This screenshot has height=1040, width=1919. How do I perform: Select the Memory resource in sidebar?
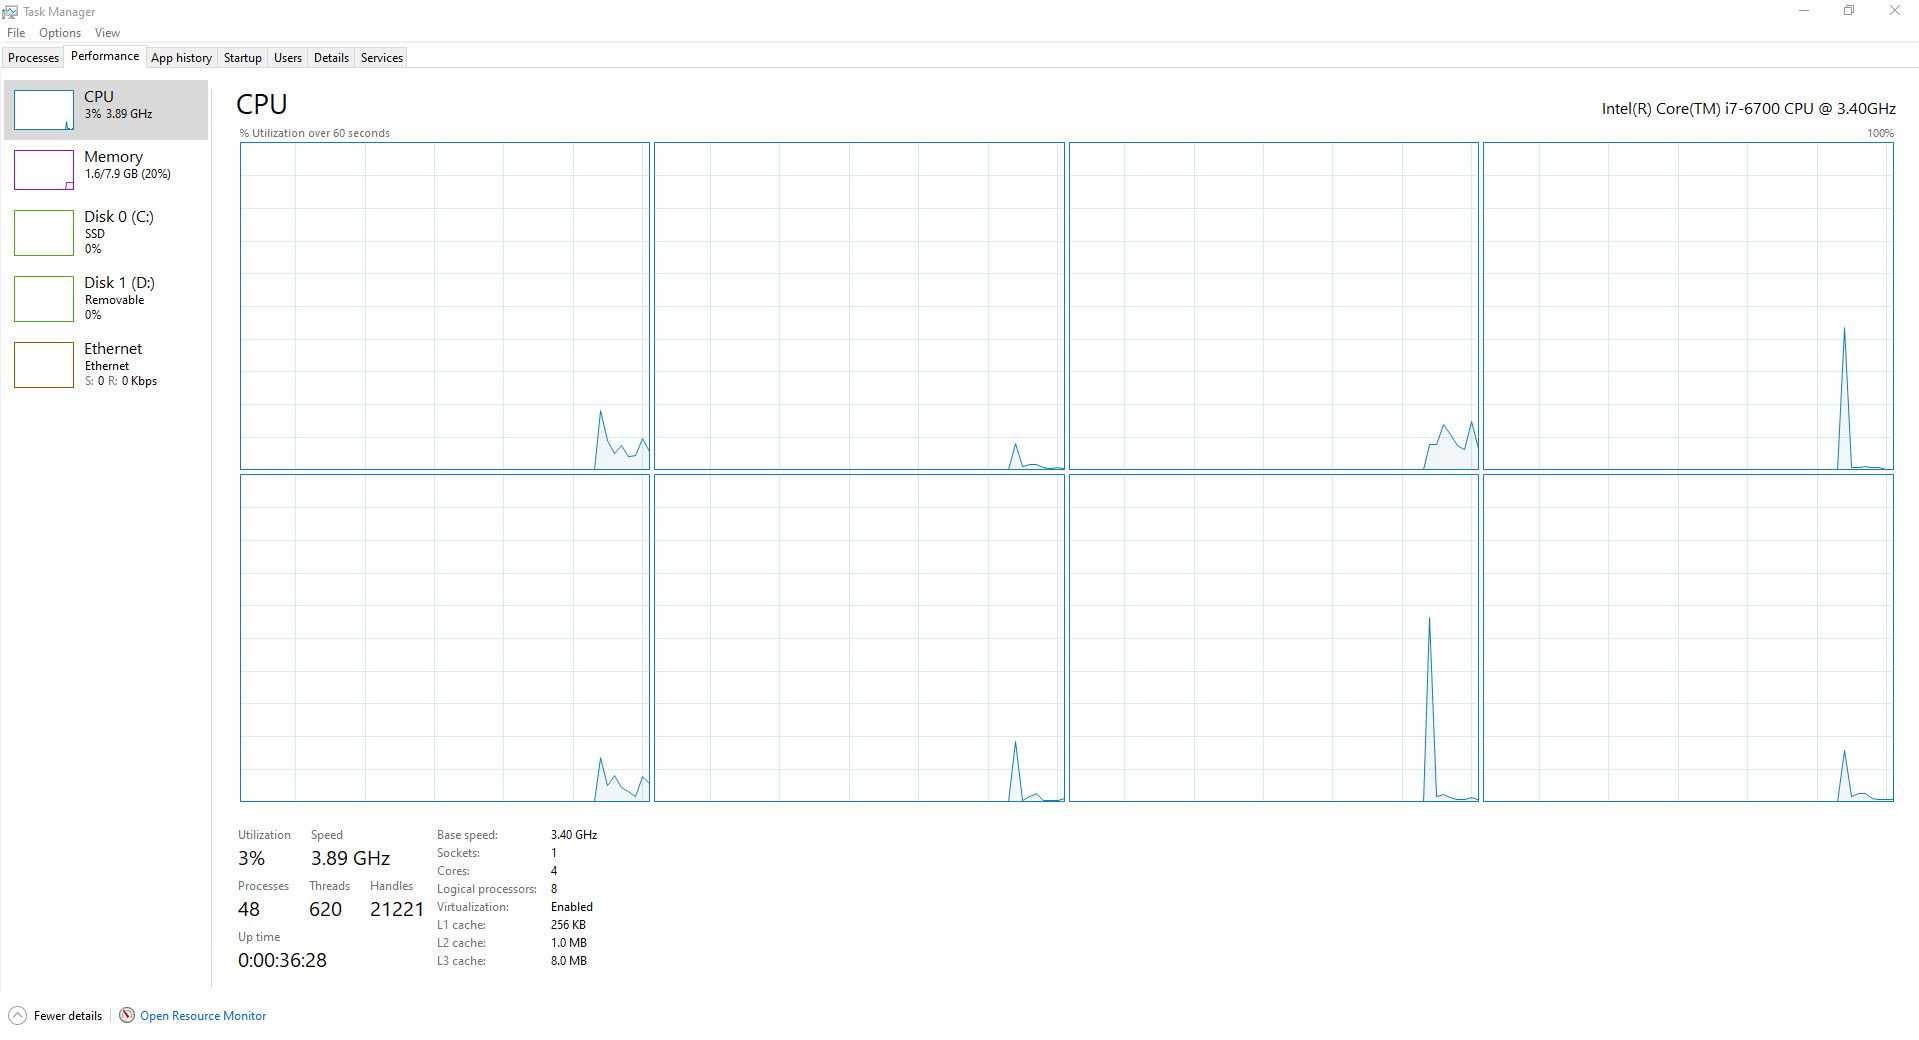coord(106,170)
